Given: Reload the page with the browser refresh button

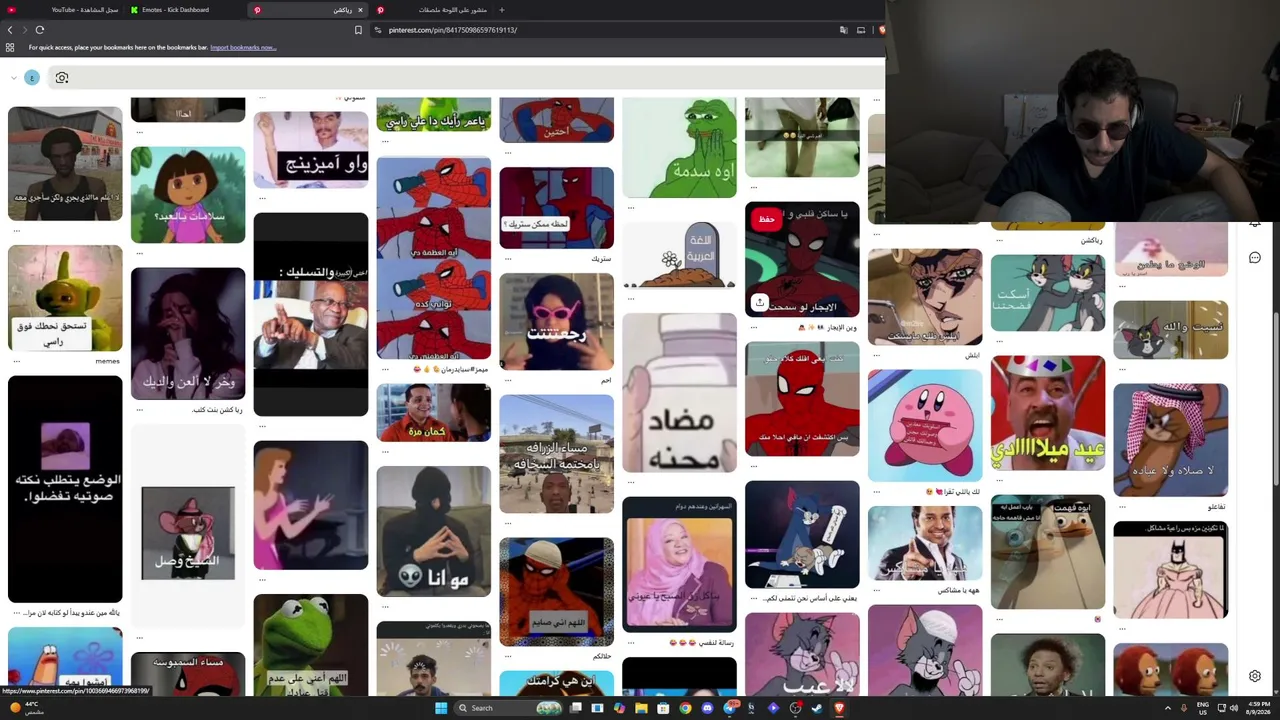Looking at the screenshot, I should [x=40, y=30].
